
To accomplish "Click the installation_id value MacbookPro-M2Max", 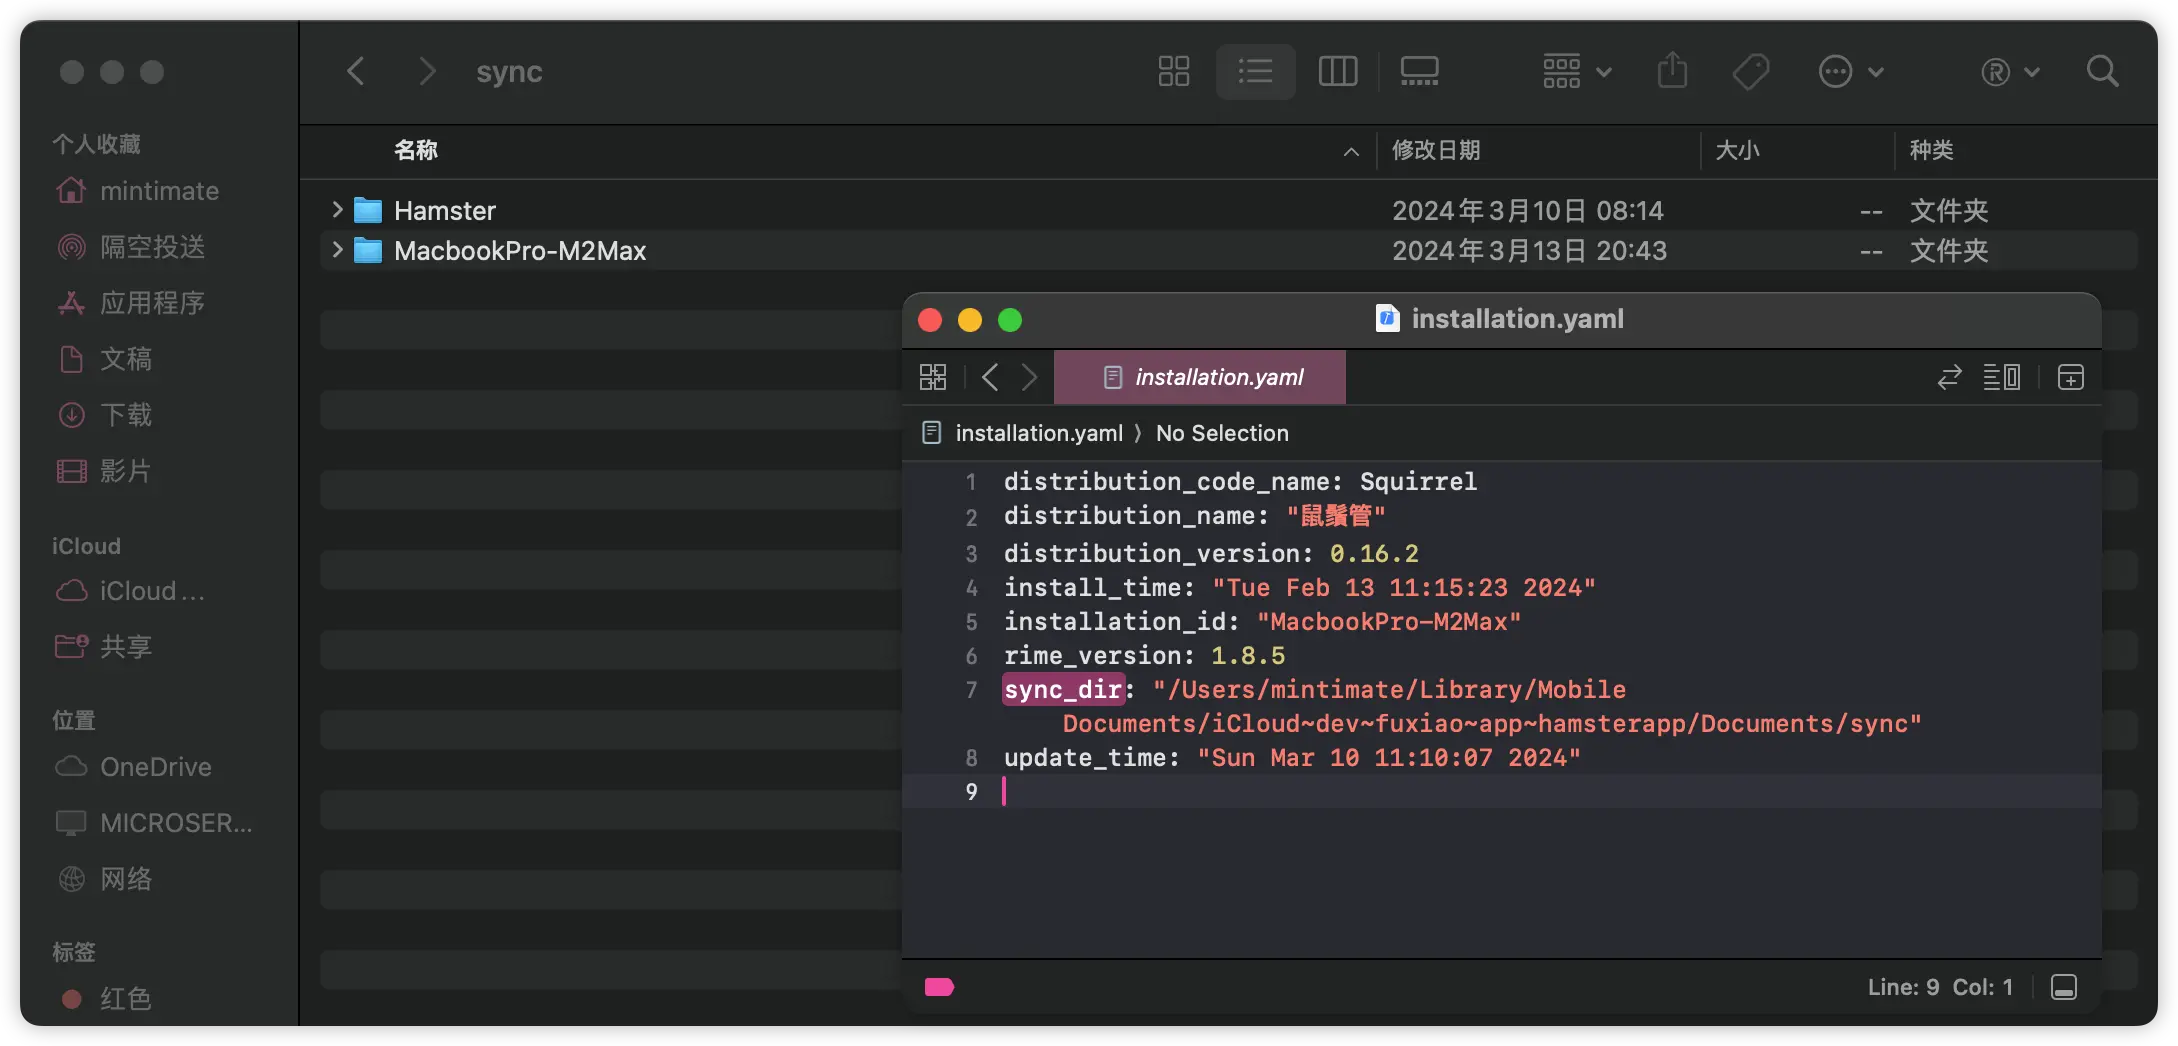I will [x=1389, y=621].
